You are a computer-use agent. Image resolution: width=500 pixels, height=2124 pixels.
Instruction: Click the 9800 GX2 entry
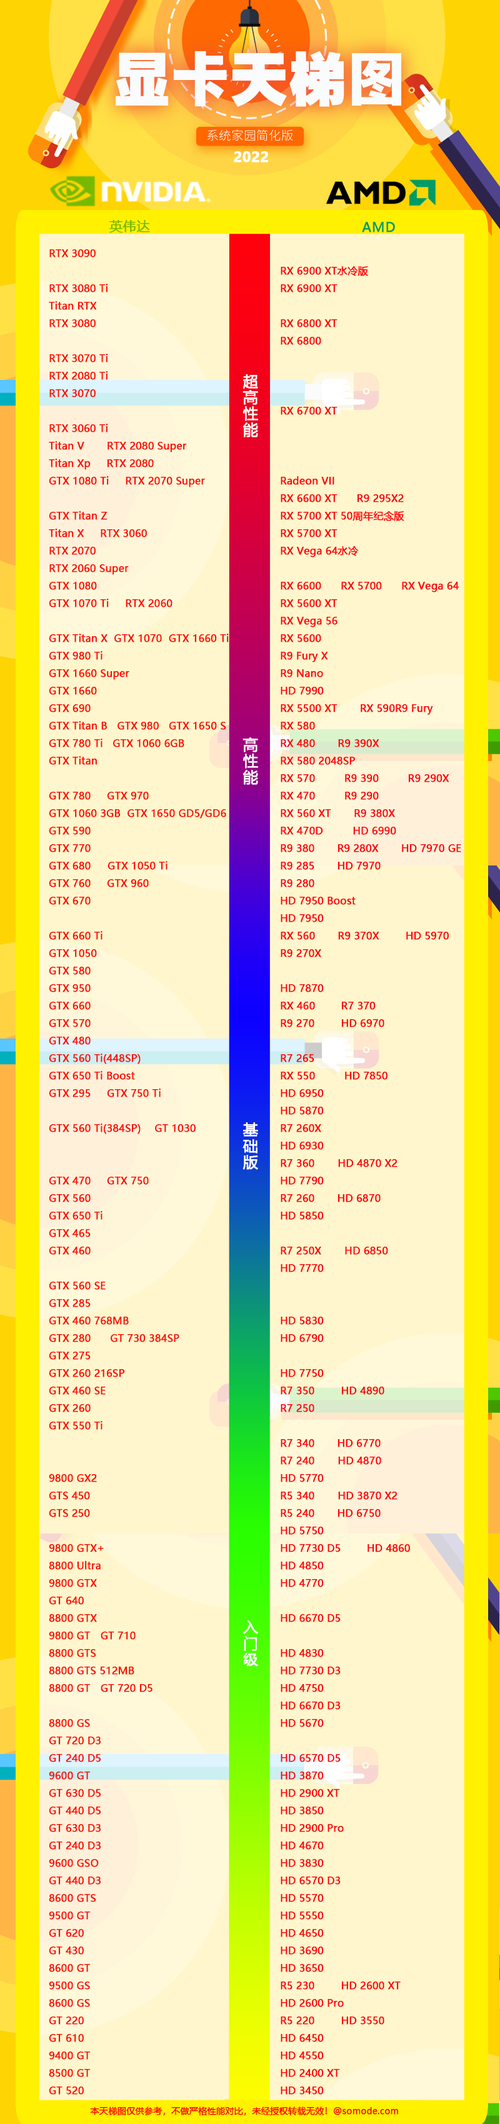[x=73, y=1478]
